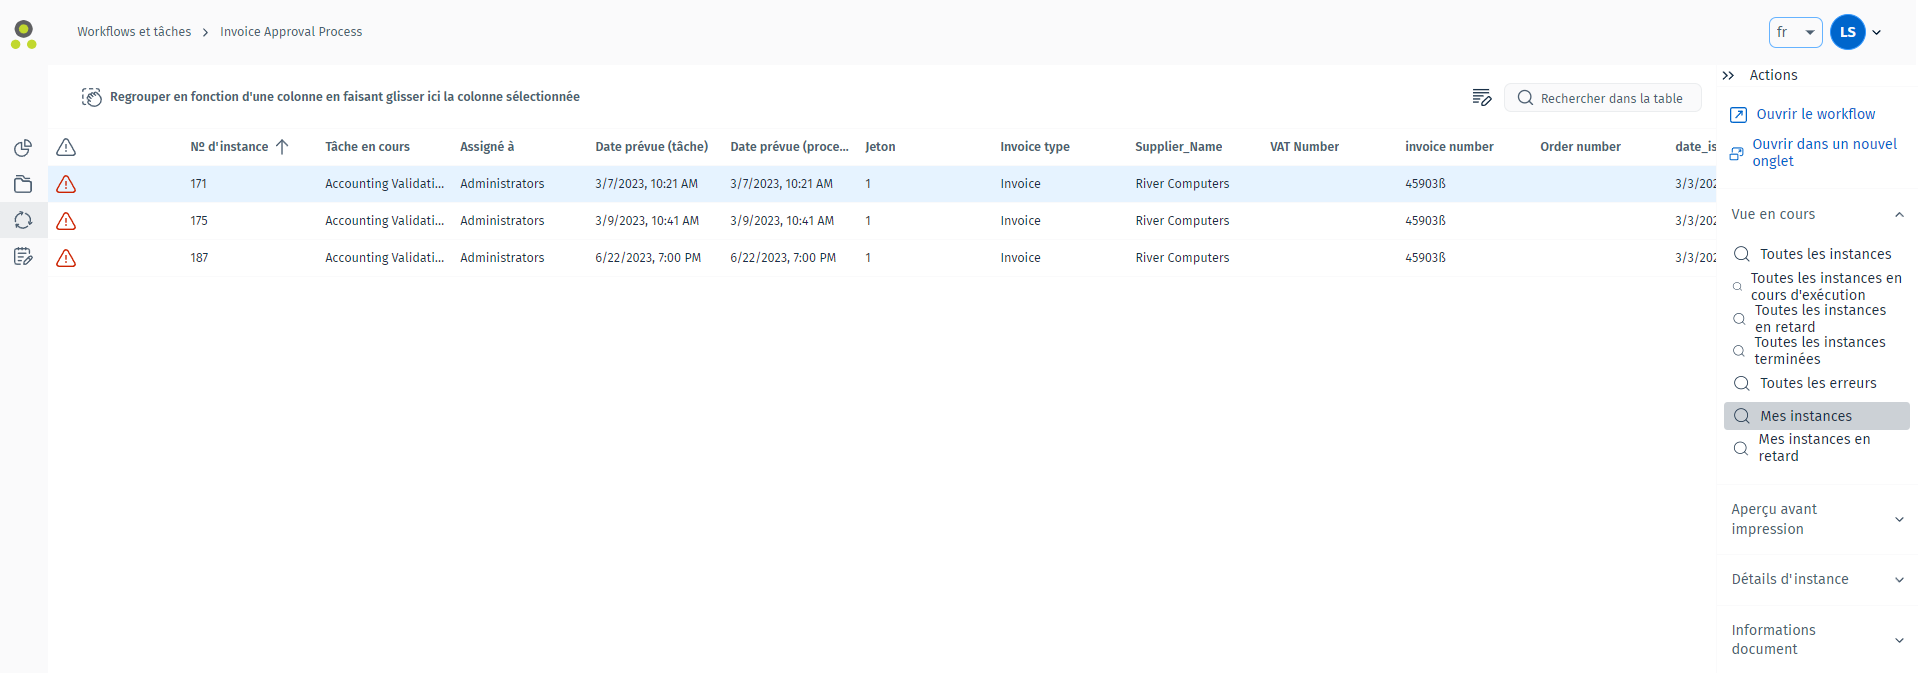Click the red warning icon for instance 187
This screenshot has height=673, width=1918.
coord(66,258)
